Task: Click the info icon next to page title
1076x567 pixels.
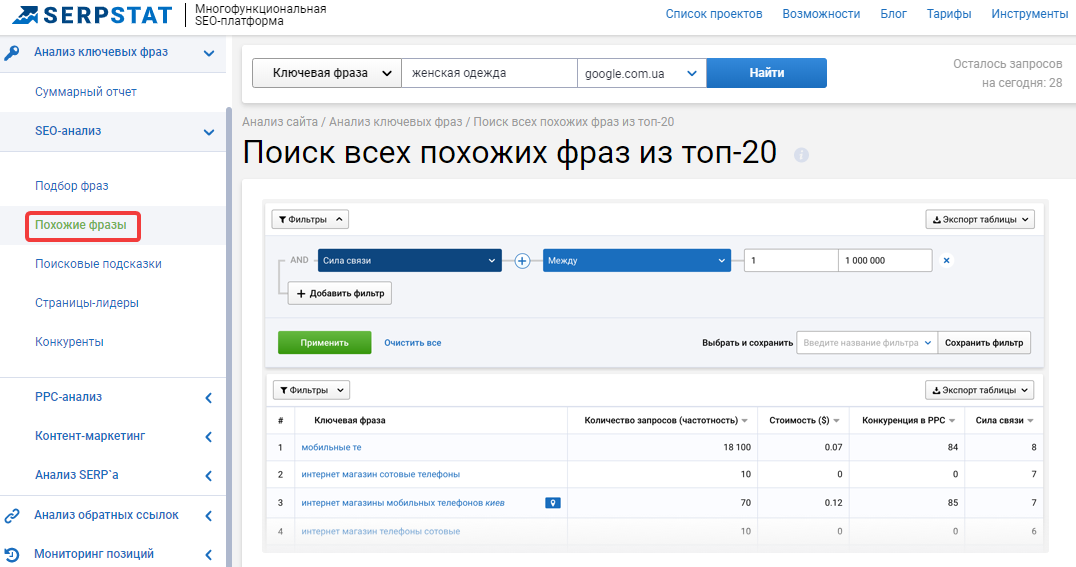Action: click(801, 154)
